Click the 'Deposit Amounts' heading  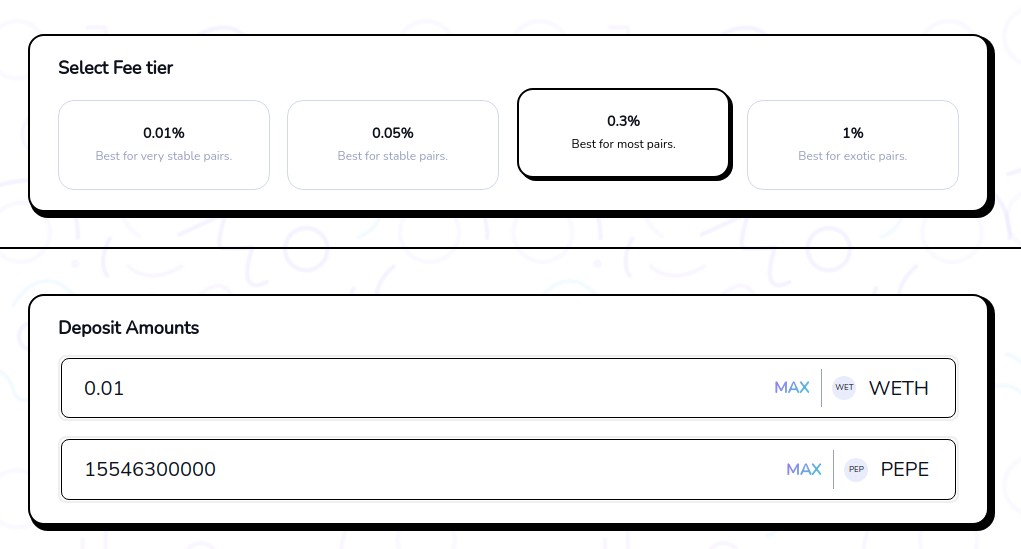(129, 328)
